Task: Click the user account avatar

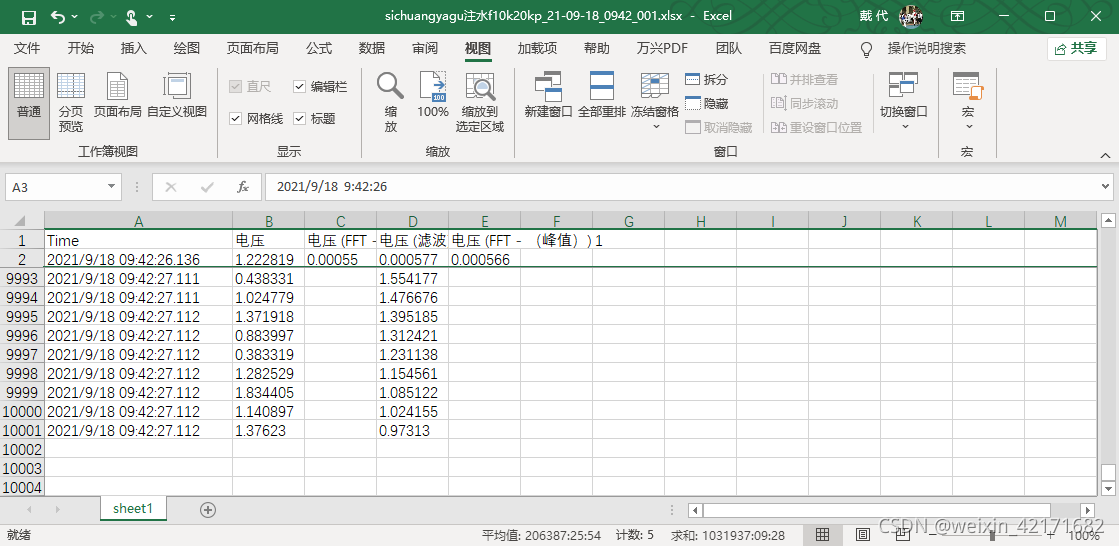Action: coord(911,16)
